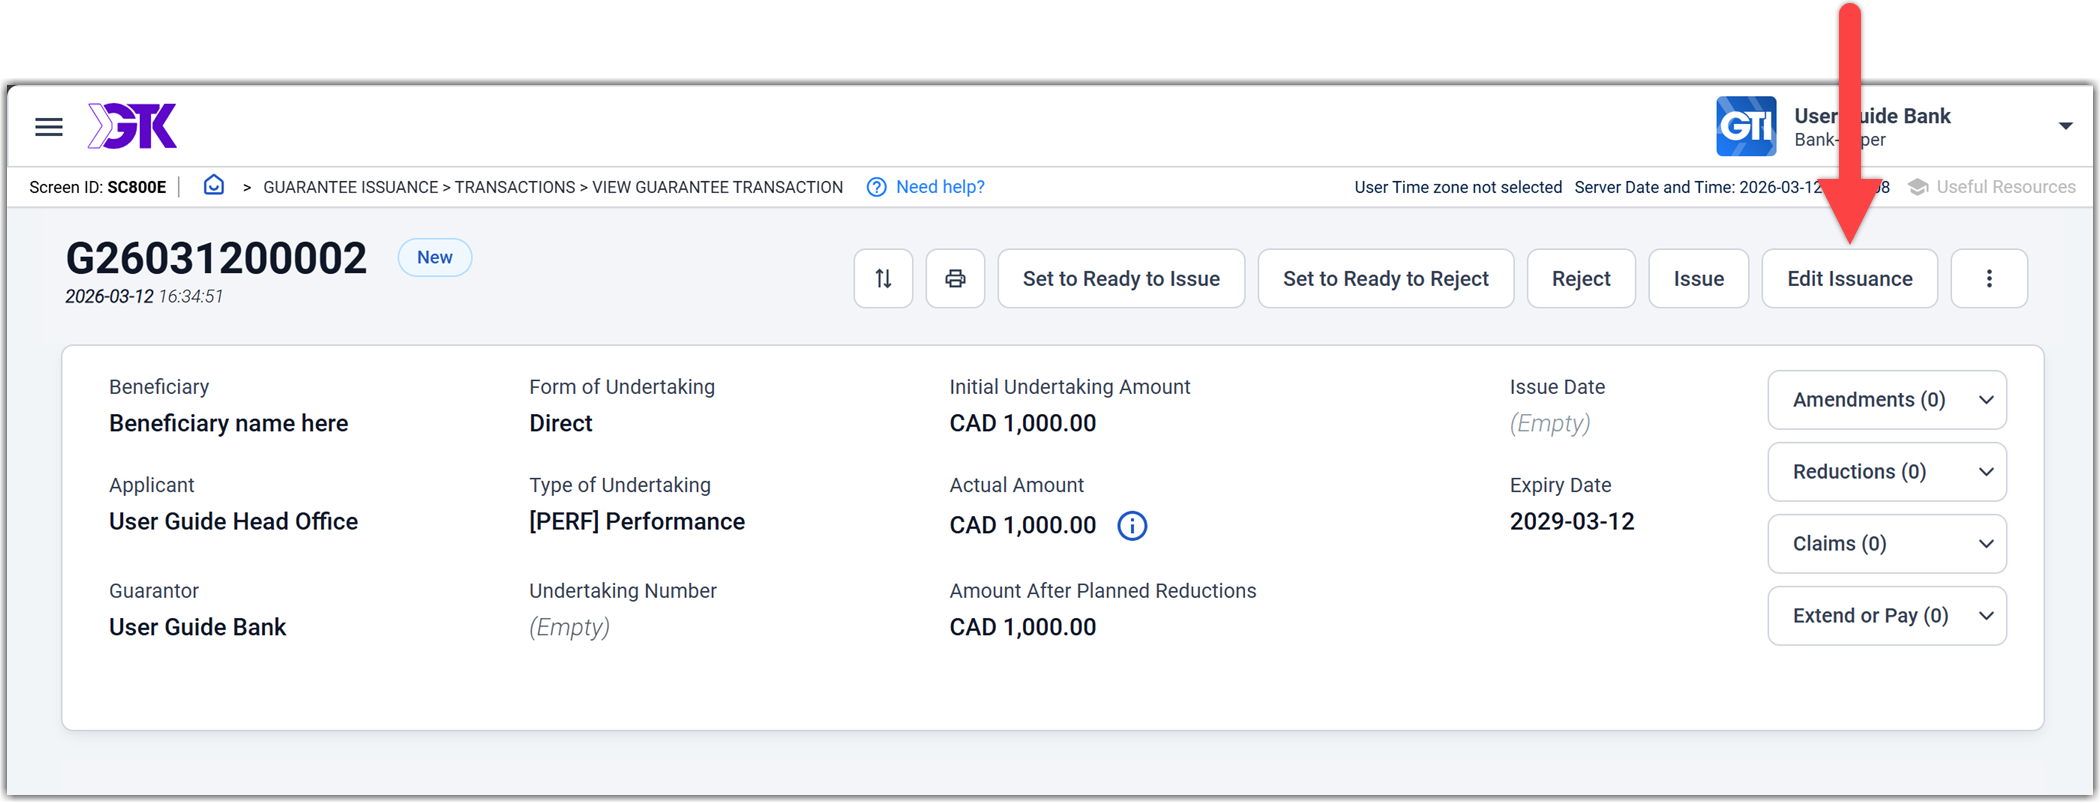Click the Issue button
2100x803 pixels.
1699,279
